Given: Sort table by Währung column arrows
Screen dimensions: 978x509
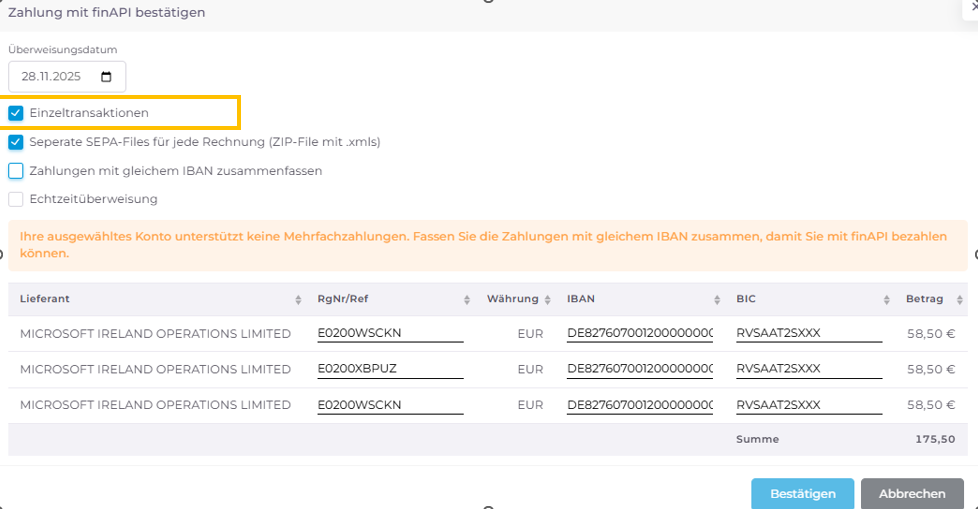Looking at the screenshot, I should [x=548, y=300].
